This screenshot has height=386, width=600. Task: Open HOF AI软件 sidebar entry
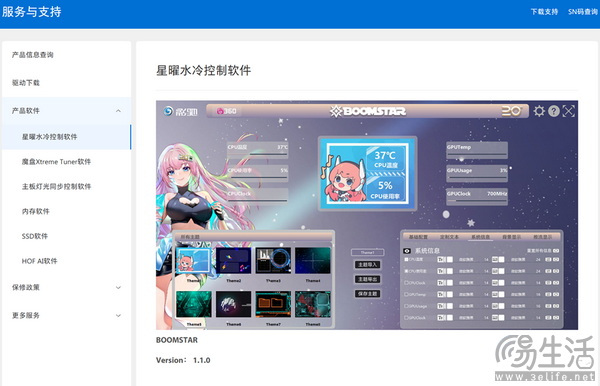pyautogui.click(x=39, y=261)
